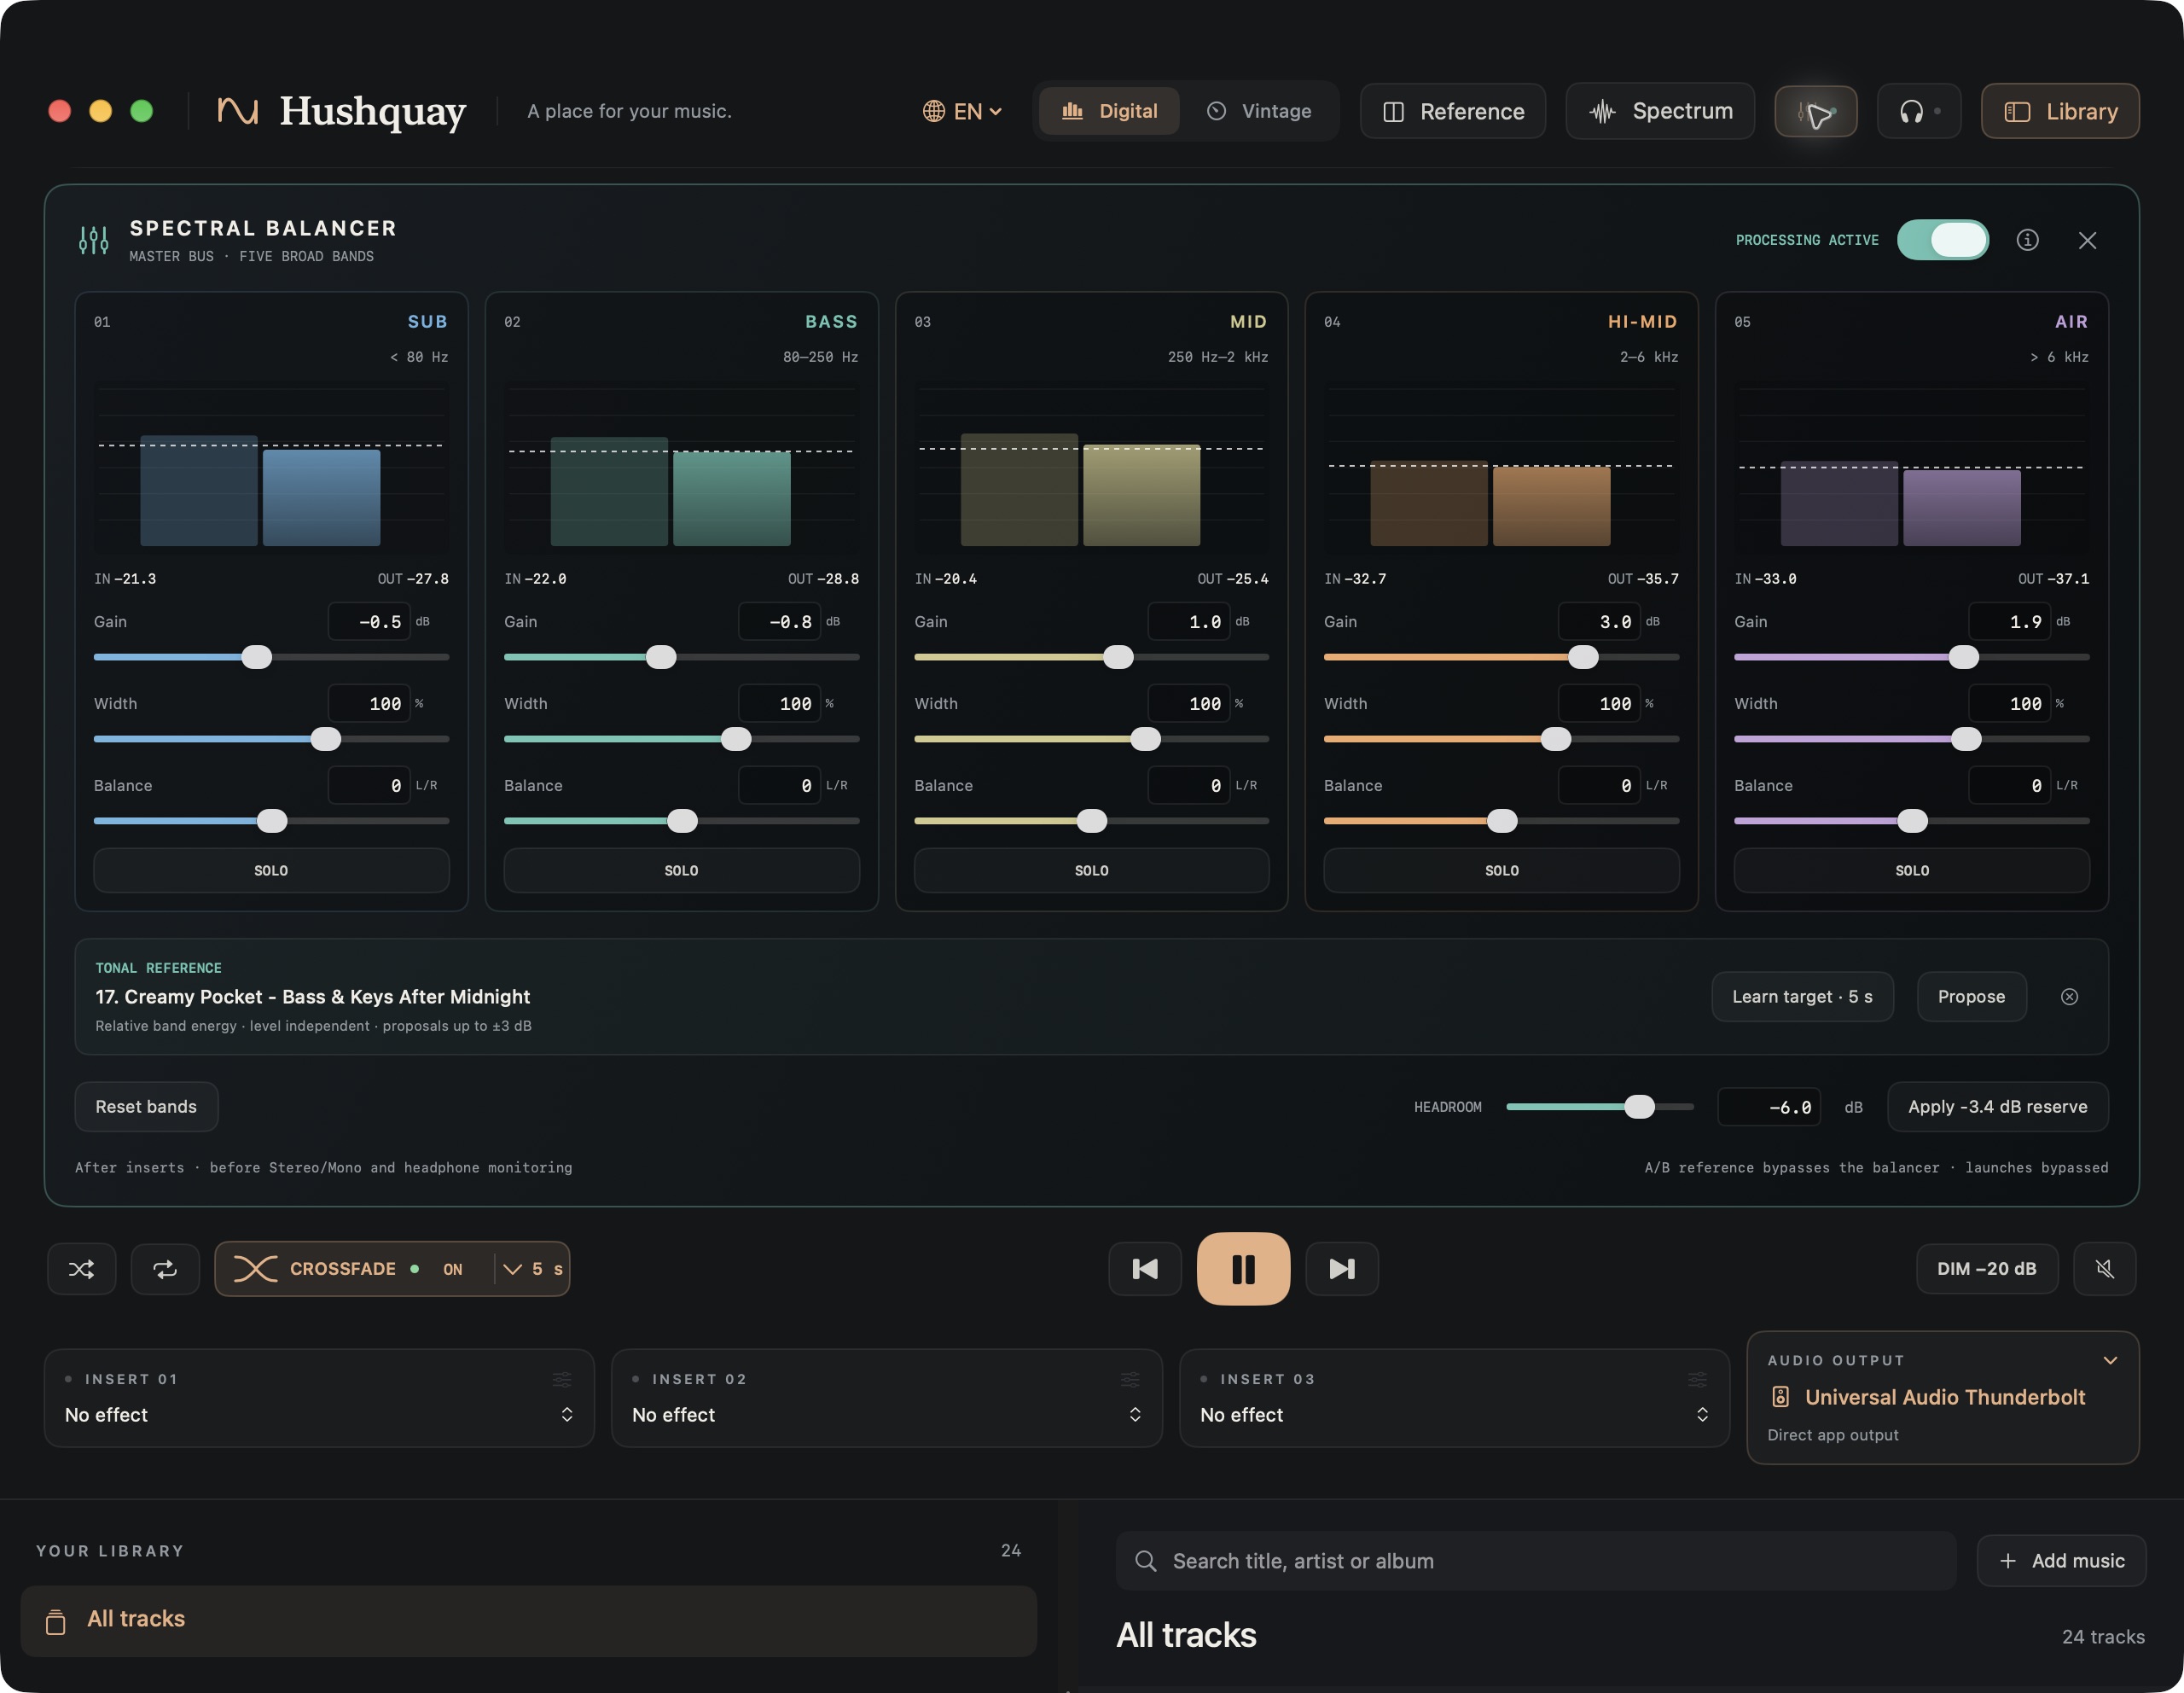Image resolution: width=2184 pixels, height=1693 pixels.
Task: Apply -3.4 dB reserve
Action: 1997,1107
